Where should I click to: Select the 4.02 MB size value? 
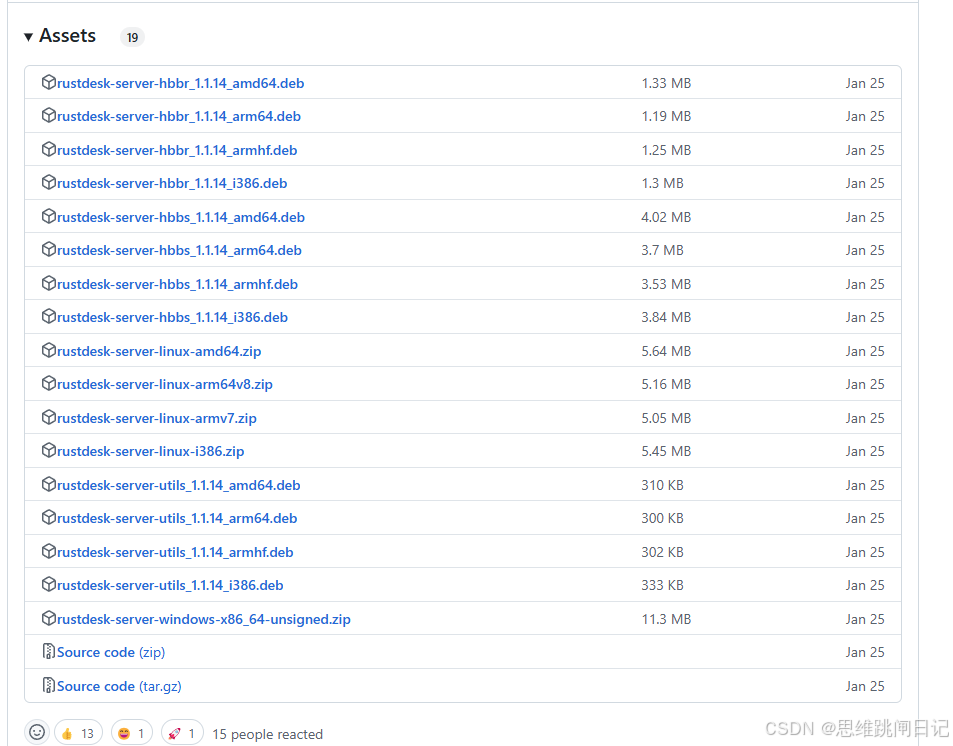666,217
